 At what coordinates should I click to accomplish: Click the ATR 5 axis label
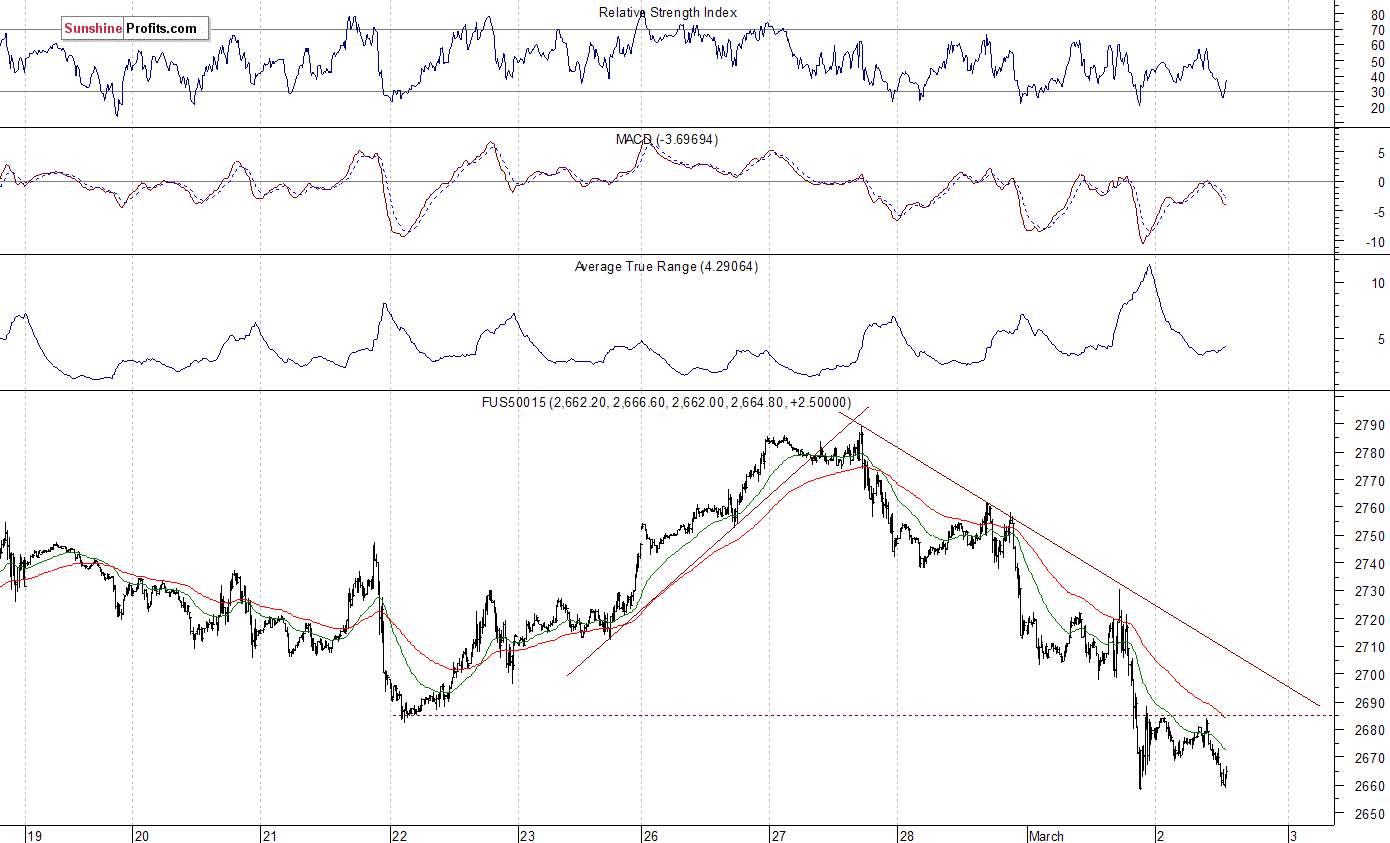1380,340
